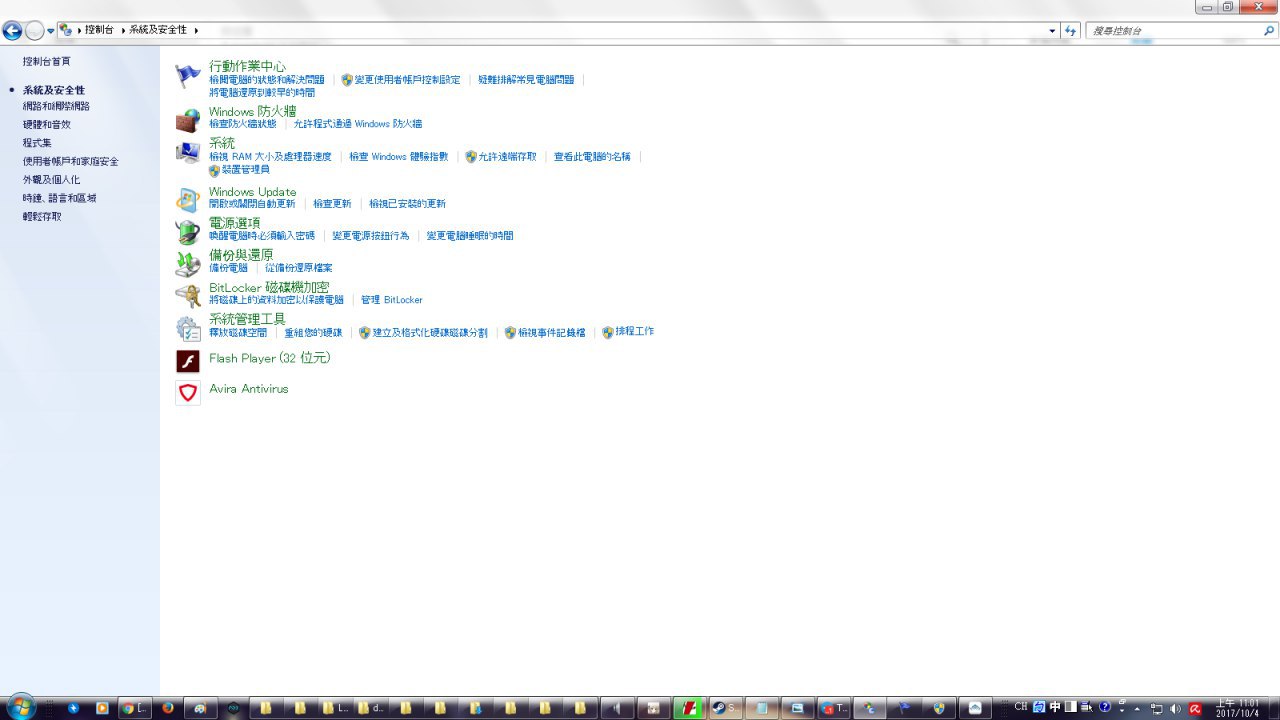Select 輕鬆存取 in the sidebar

click(42, 216)
